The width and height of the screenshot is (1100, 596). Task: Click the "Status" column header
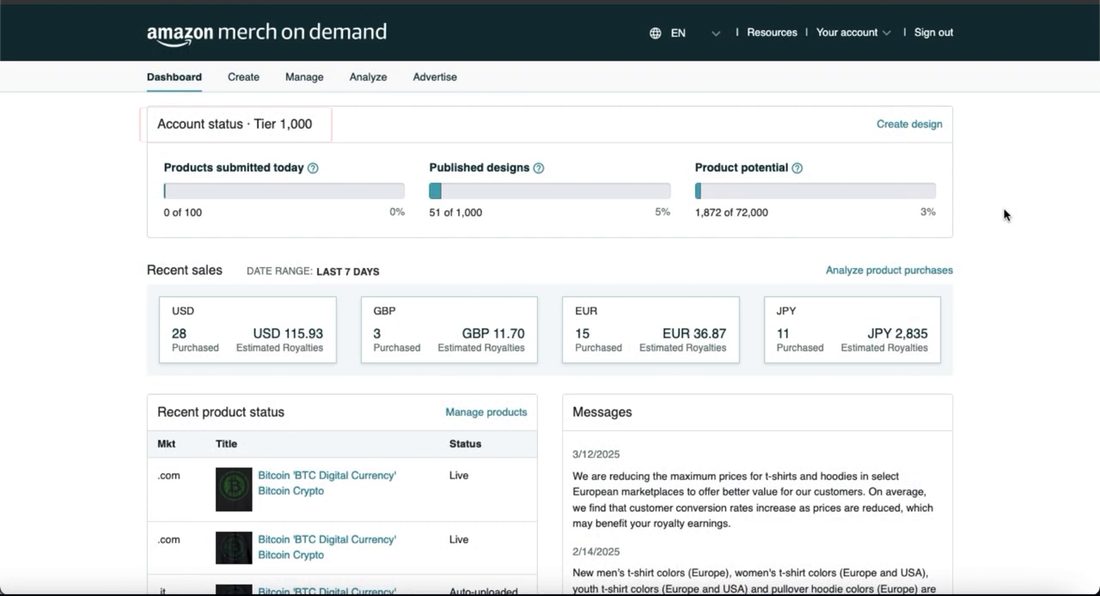click(465, 444)
